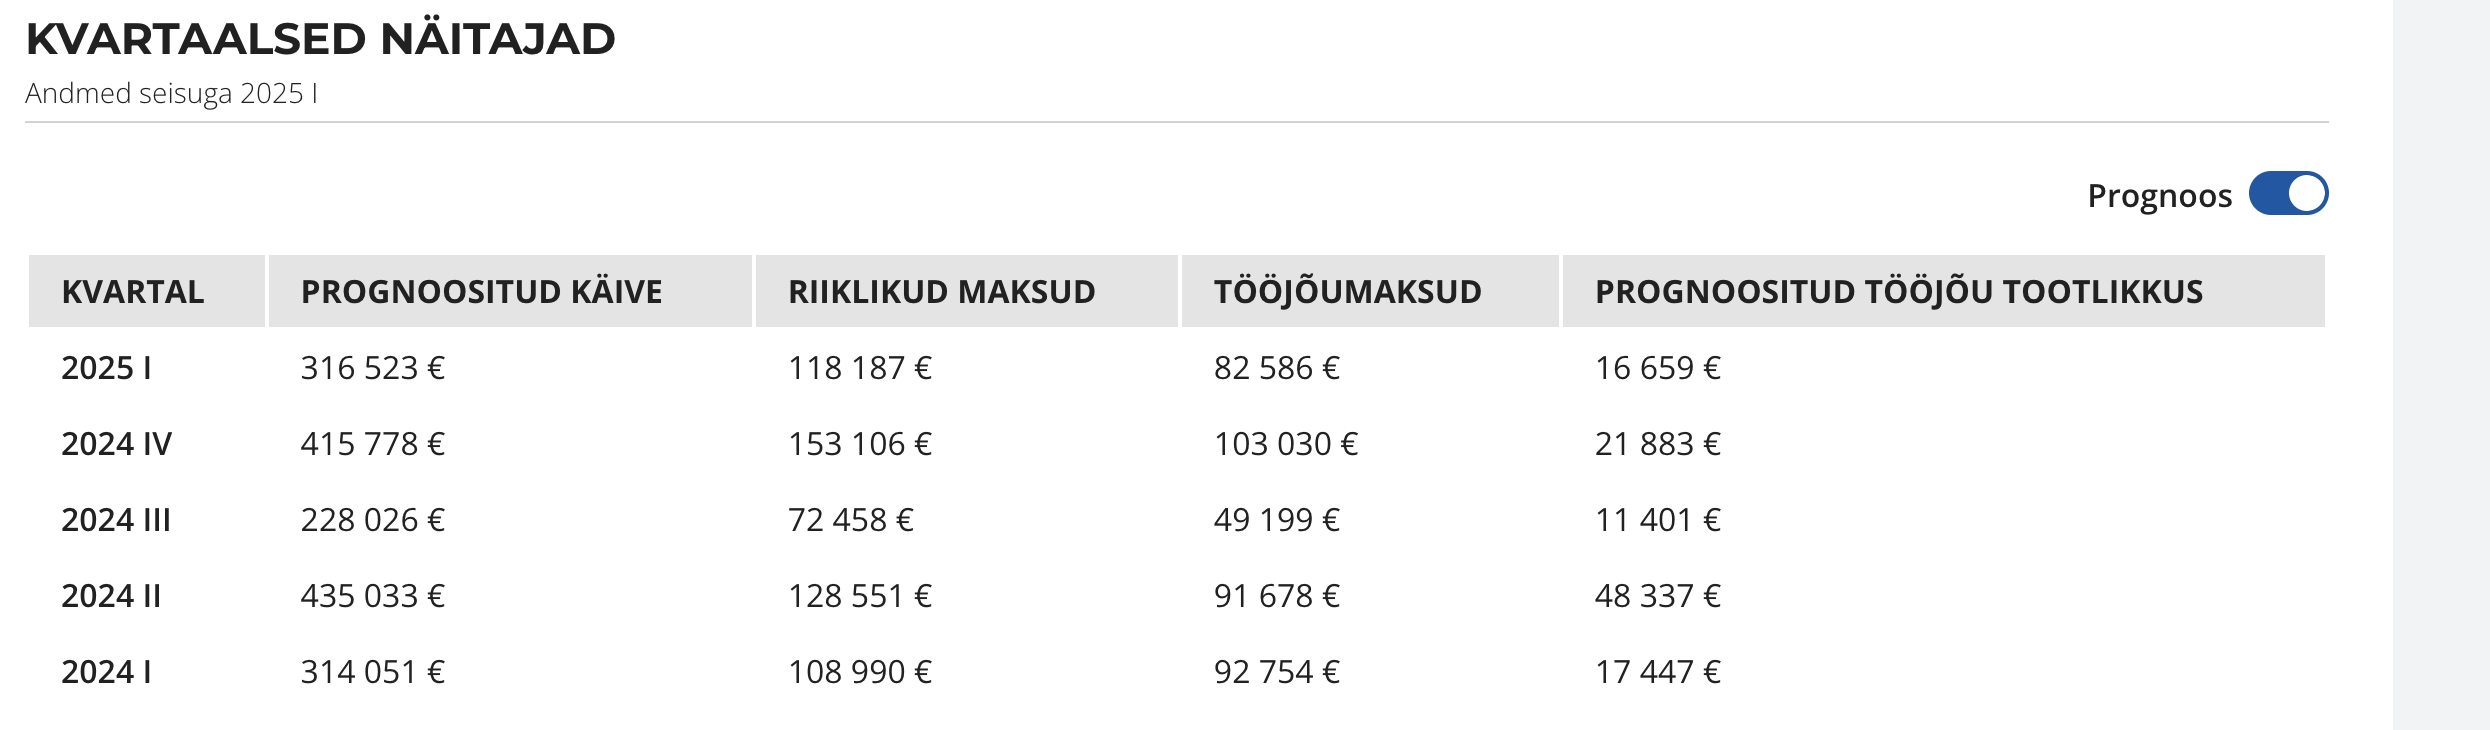Select the KVARTAL column header
The image size is (2490, 730).
click(x=147, y=291)
